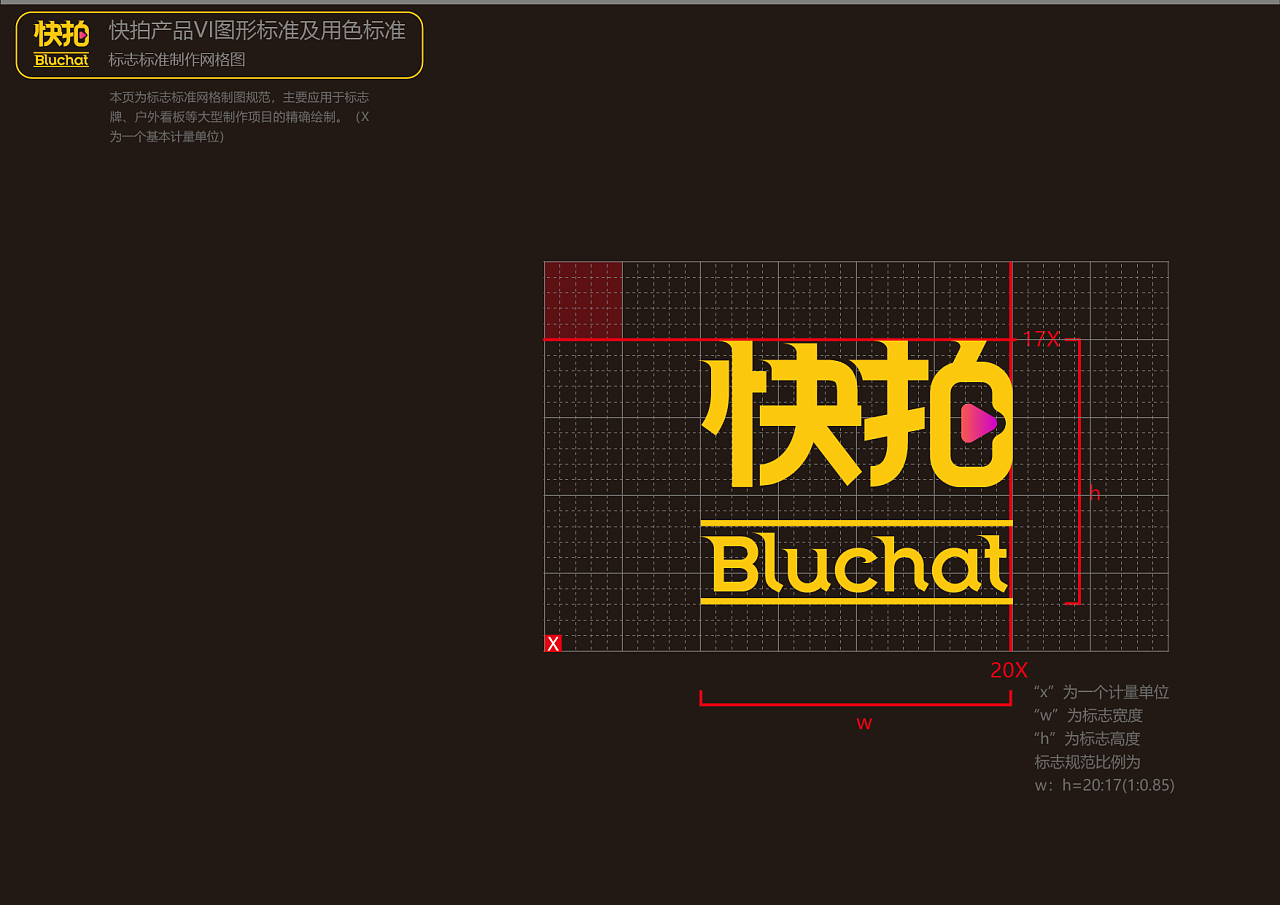Select the legend line “x”为一个计量单位

click(1101, 692)
